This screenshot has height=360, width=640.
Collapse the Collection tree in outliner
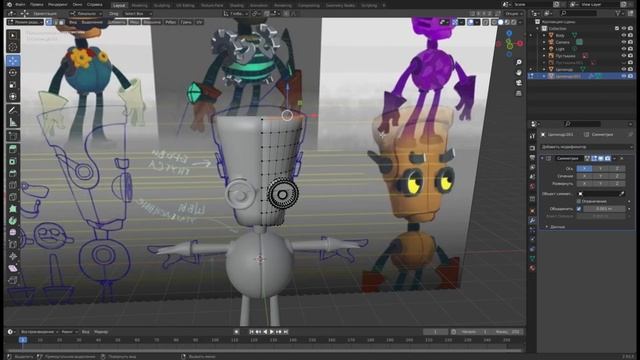point(538,29)
